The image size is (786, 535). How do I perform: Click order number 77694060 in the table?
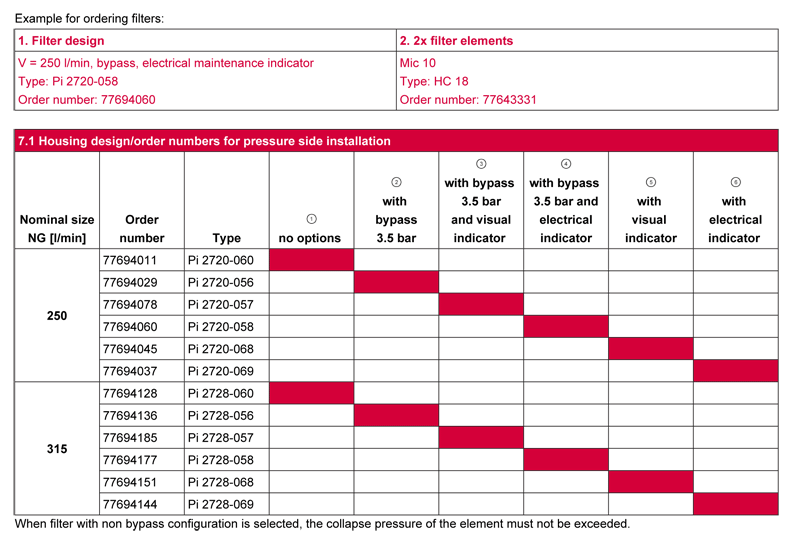(130, 327)
